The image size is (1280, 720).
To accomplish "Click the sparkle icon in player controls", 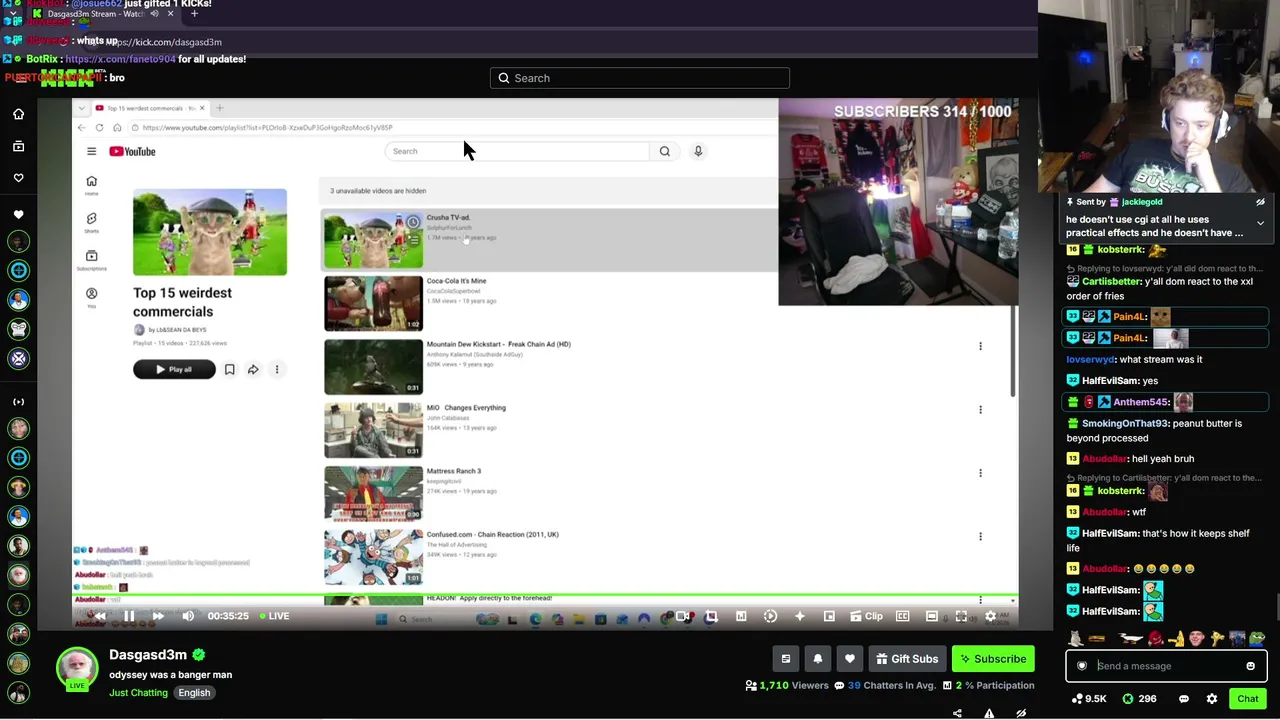I will pyautogui.click(x=799, y=616).
